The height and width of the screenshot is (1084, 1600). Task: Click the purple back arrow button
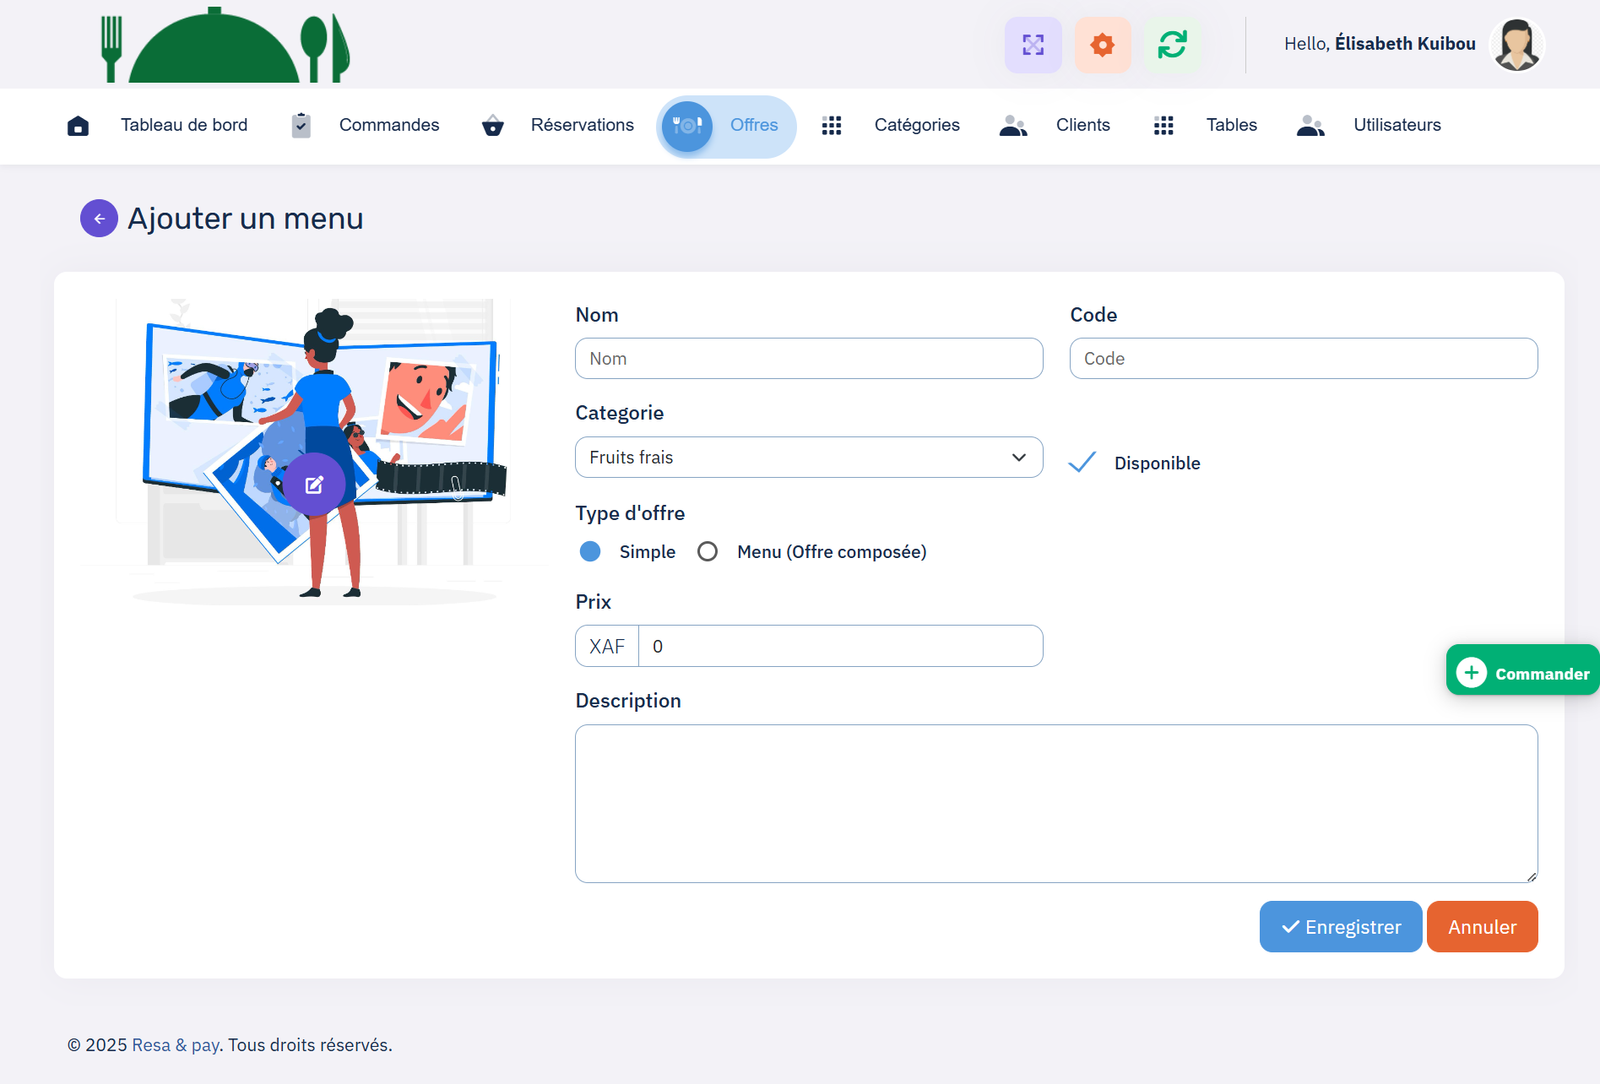pyautogui.click(x=99, y=218)
